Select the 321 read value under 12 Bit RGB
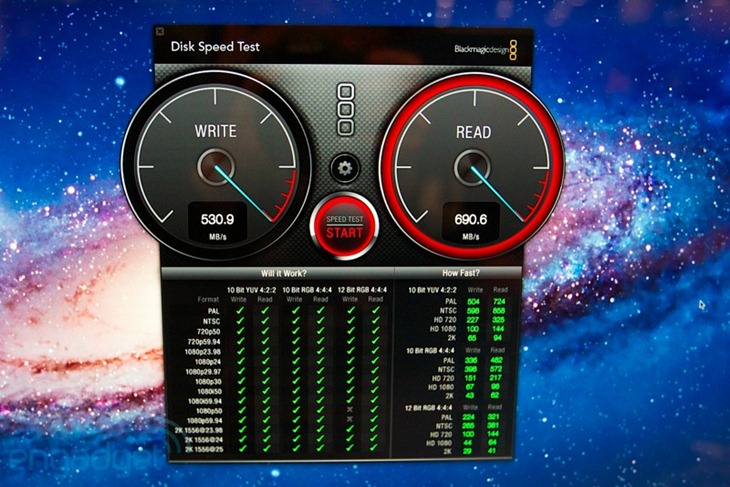Viewport: 730px width, 487px height. tap(493, 417)
